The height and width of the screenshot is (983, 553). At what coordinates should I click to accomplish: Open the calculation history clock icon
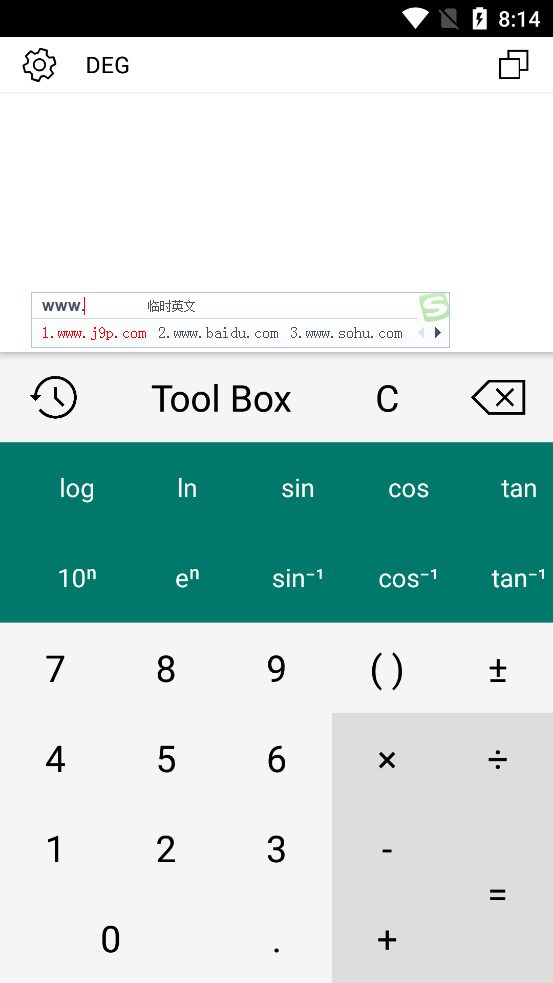53,397
